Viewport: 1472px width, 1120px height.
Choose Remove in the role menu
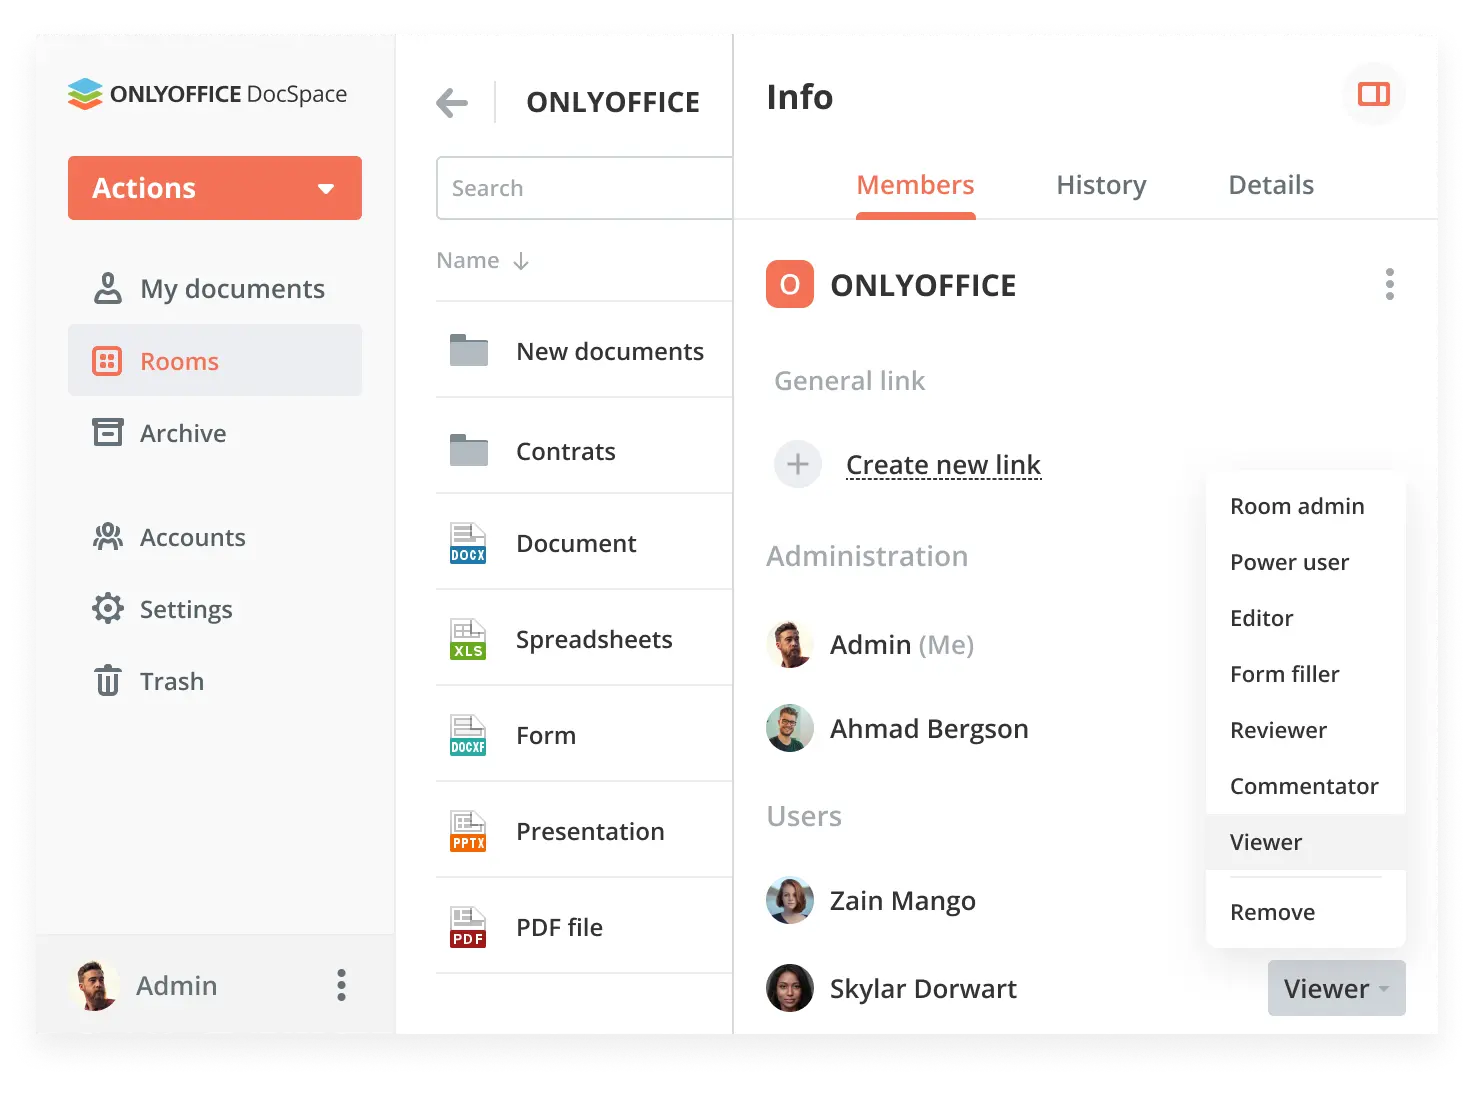(1272, 912)
